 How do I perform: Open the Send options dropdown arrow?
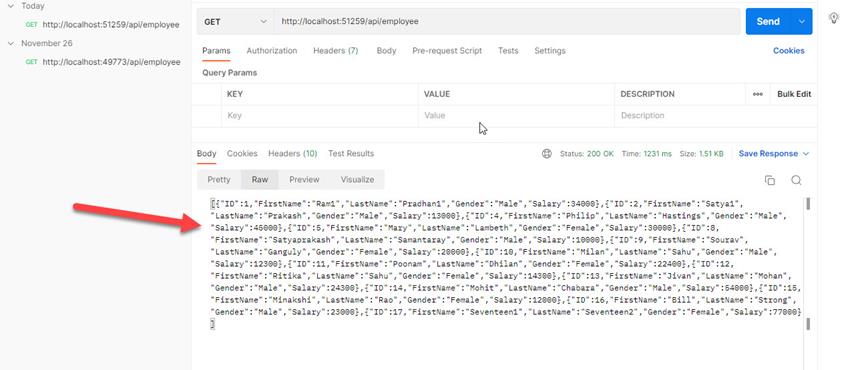[802, 21]
